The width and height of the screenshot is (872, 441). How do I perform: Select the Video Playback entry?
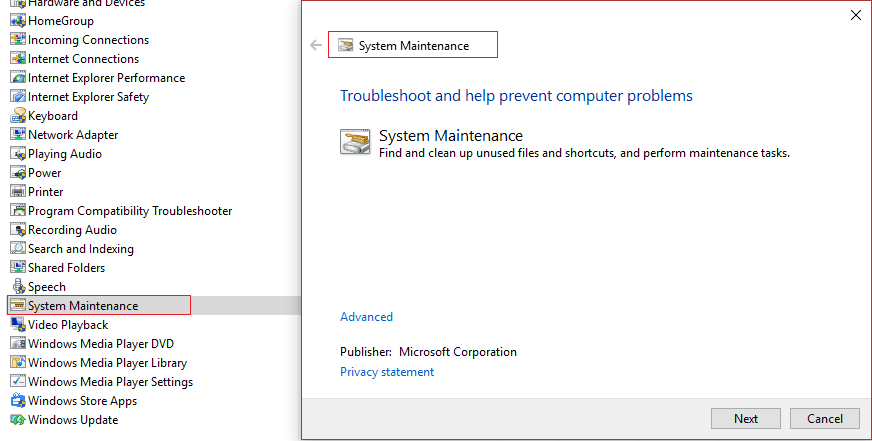68,325
